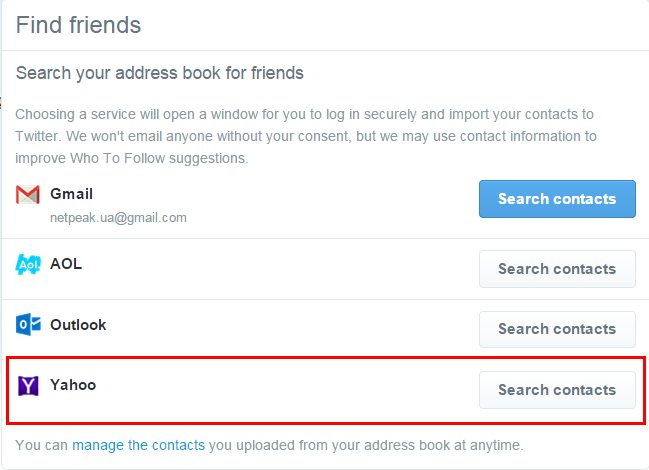Open the 'manage the contacts' link
Viewport: 649px width, 470px height.
tap(138, 445)
